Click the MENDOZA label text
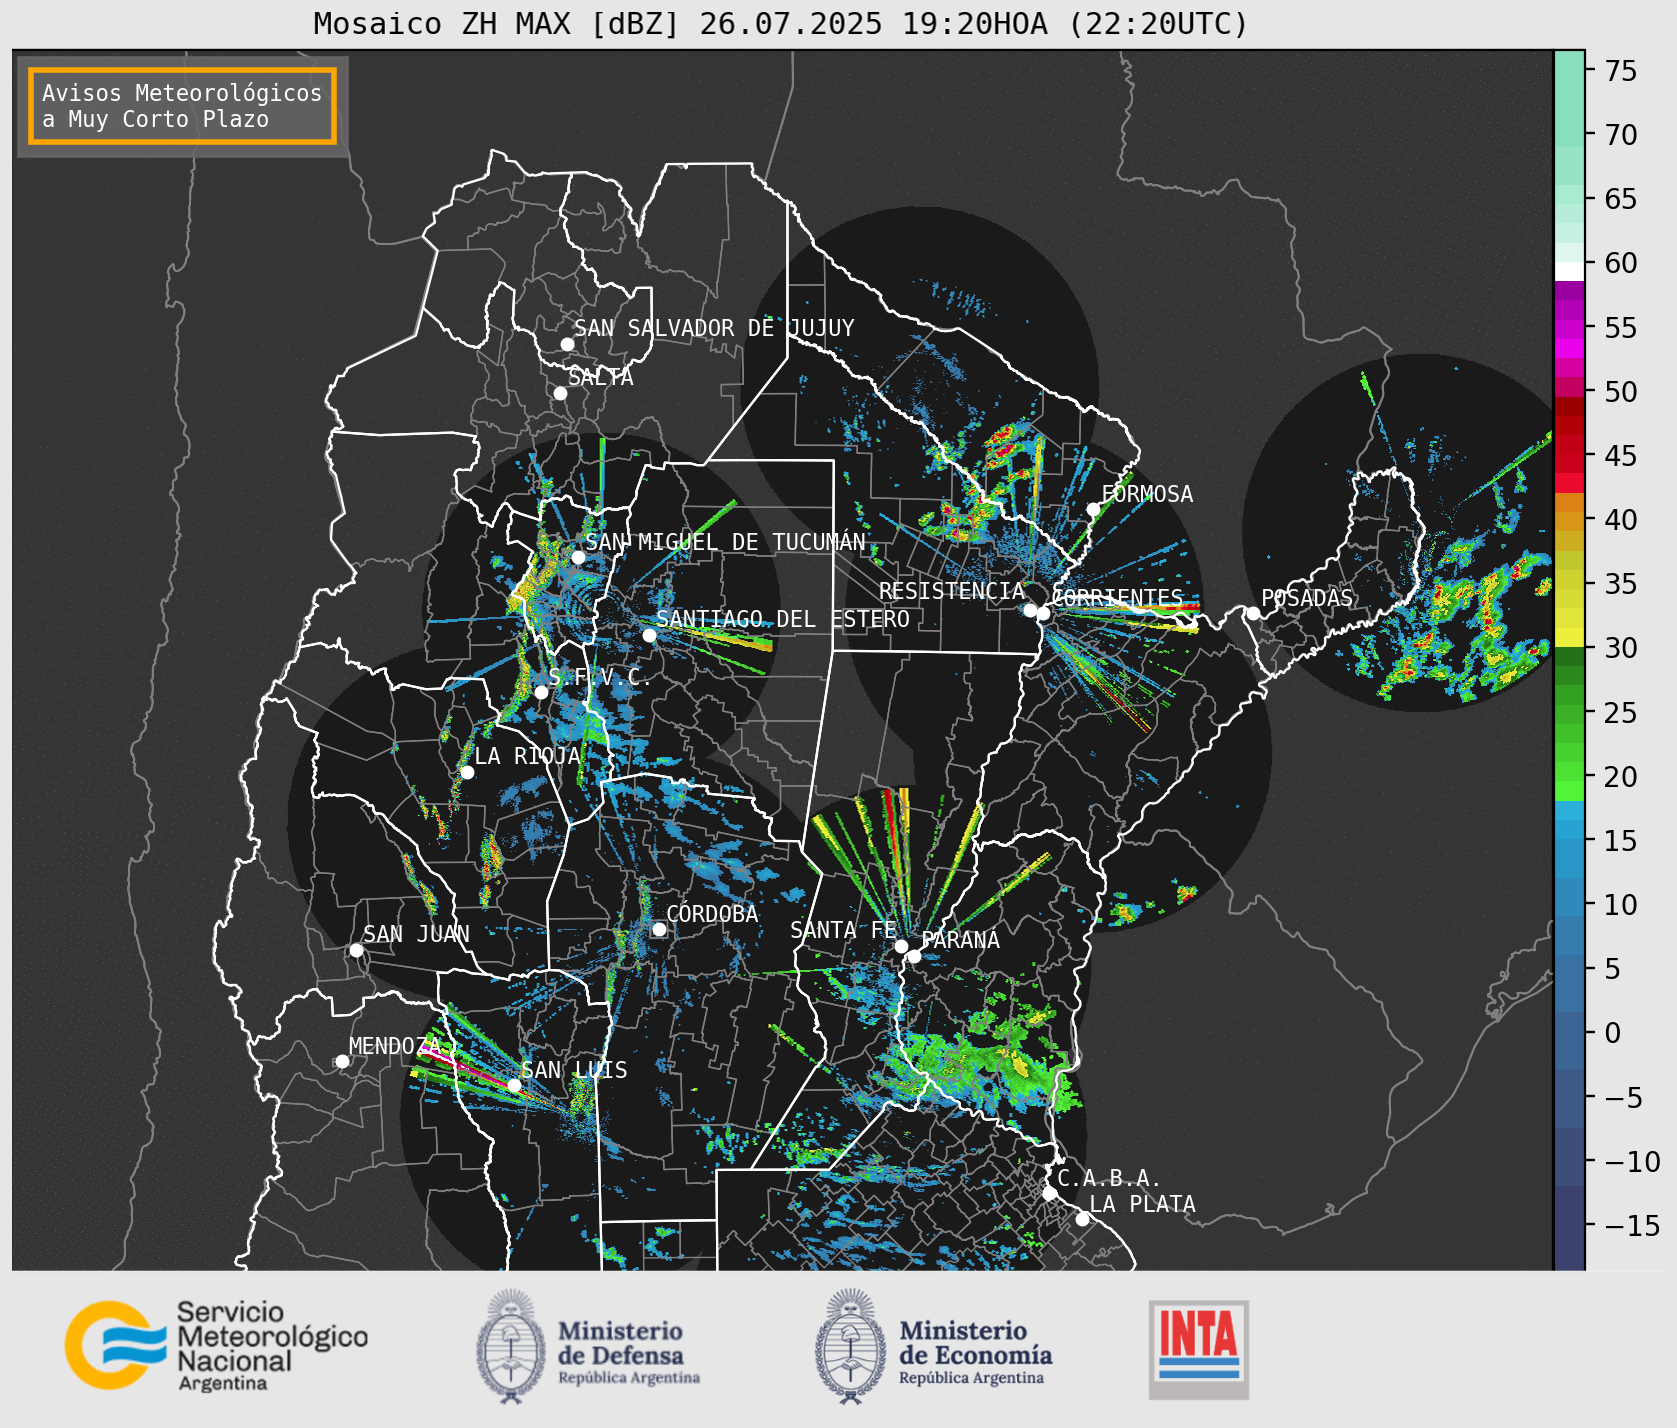The image size is (1677, 1428). click(395, 1046)
